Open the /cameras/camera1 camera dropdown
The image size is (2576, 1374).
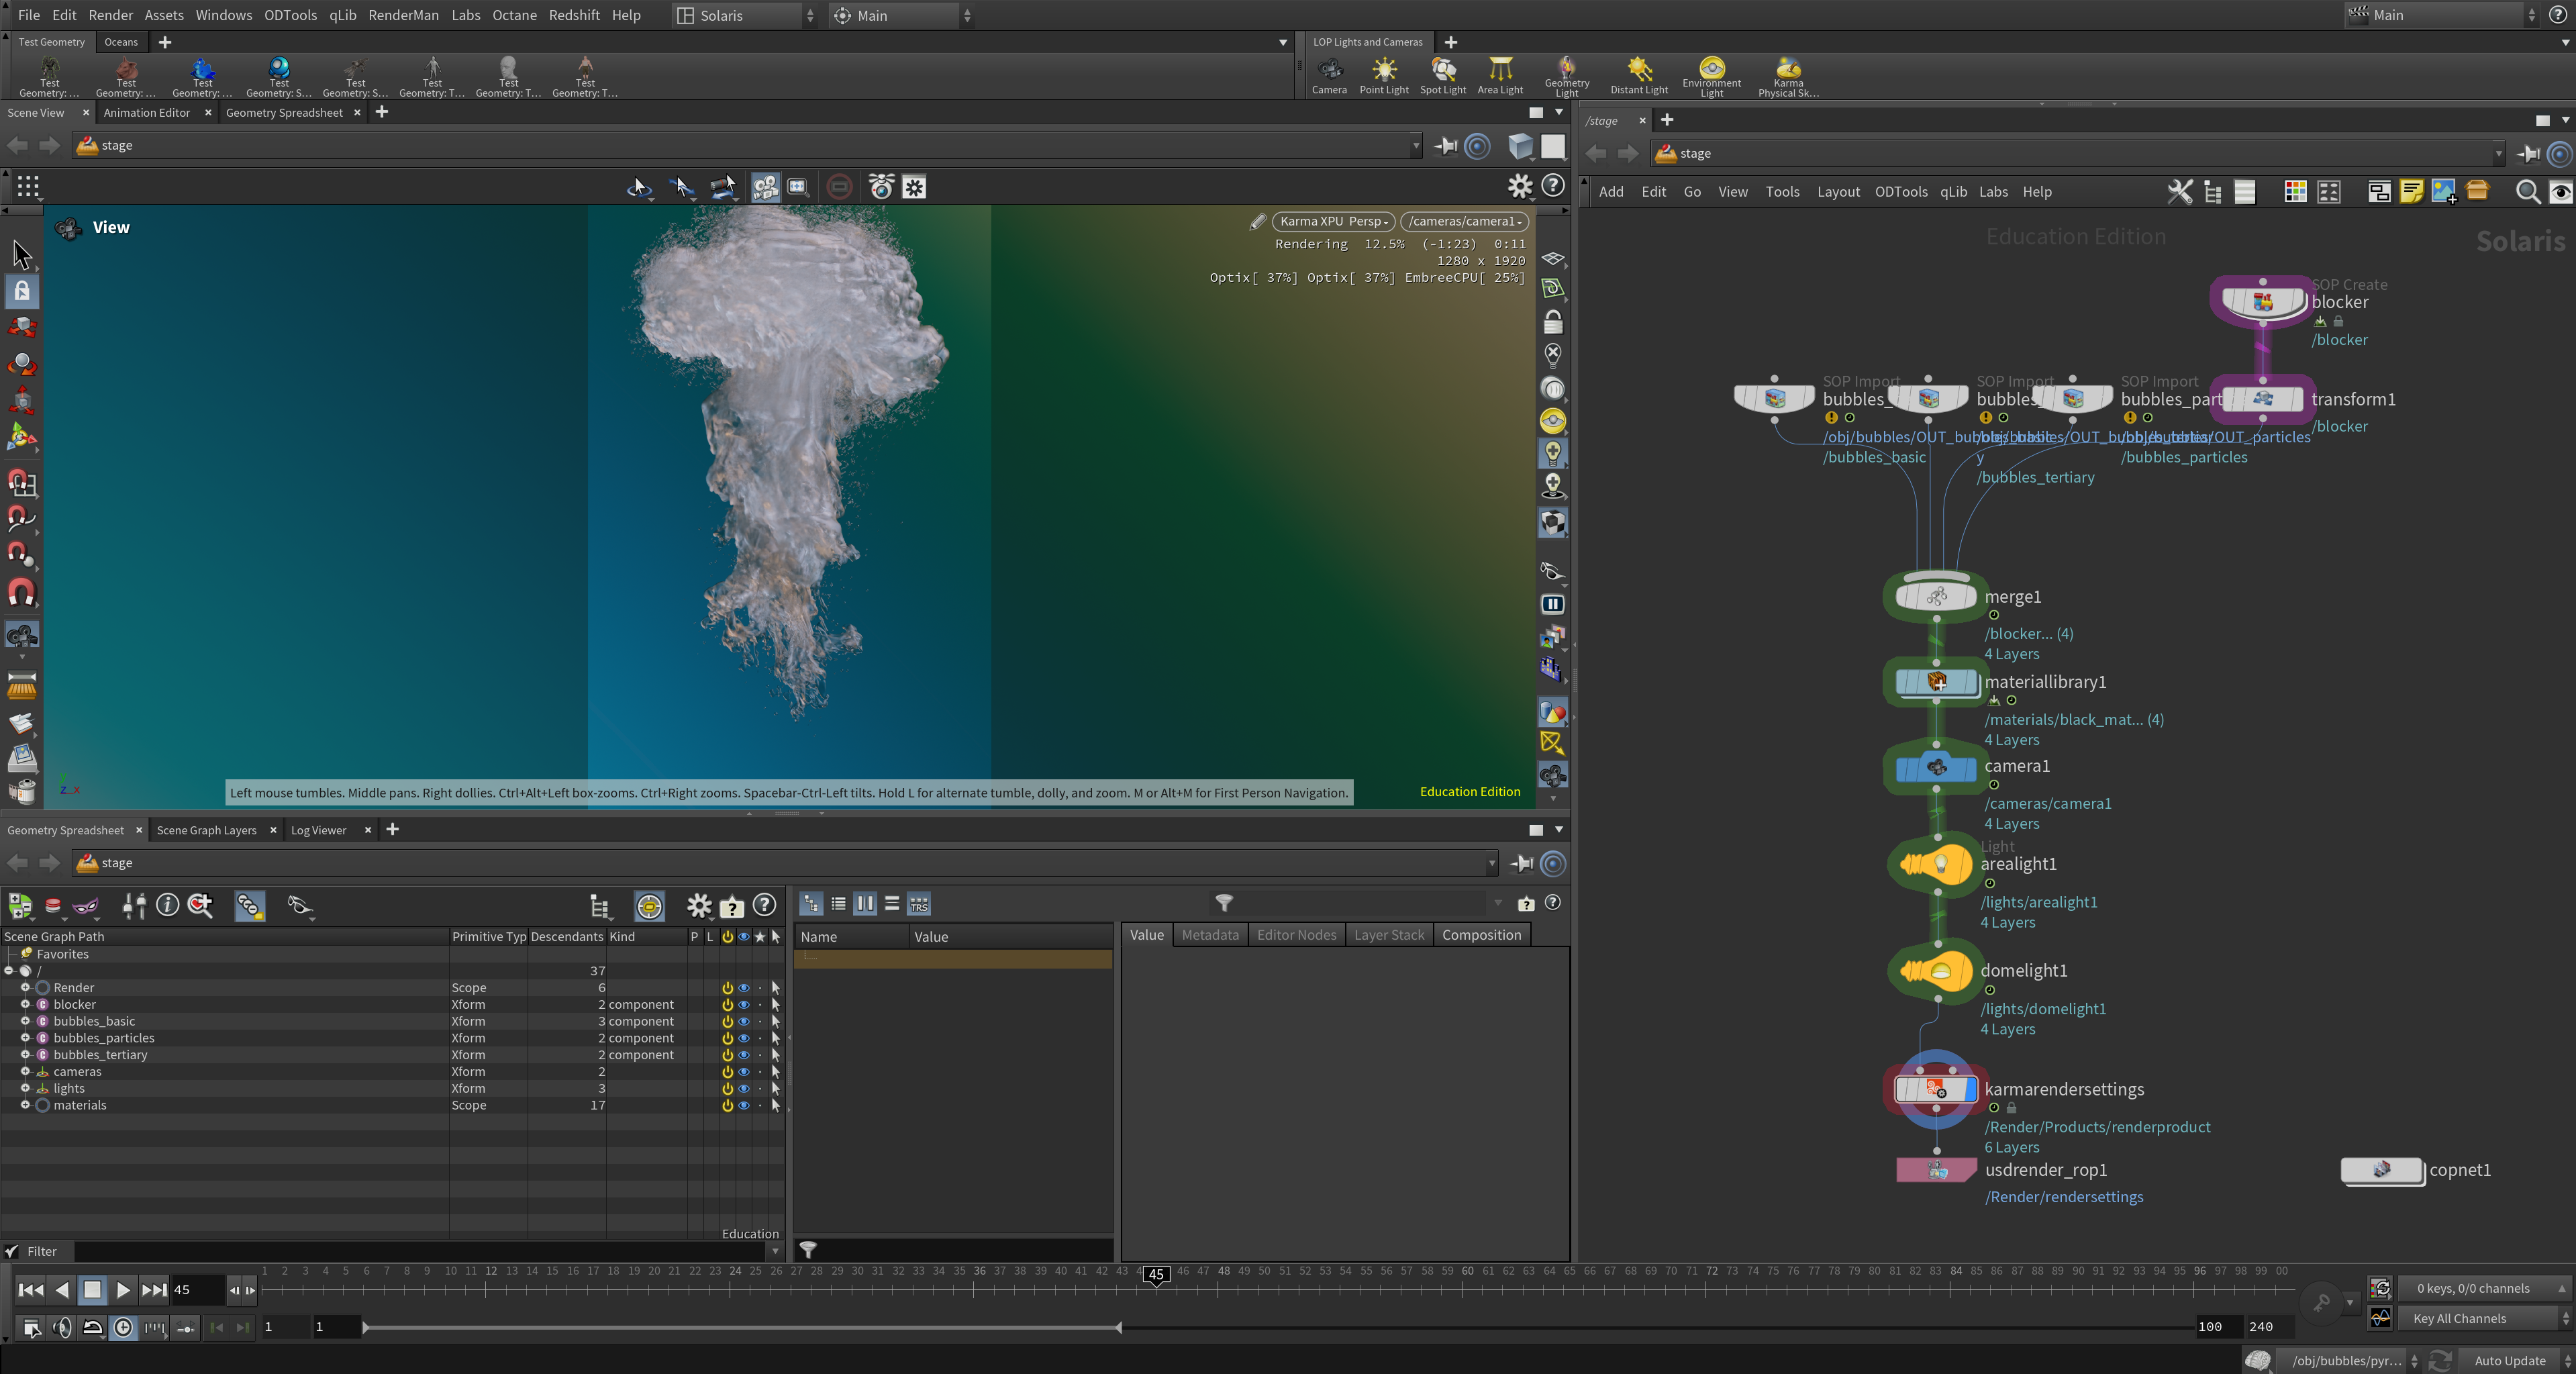point(1465,222)
